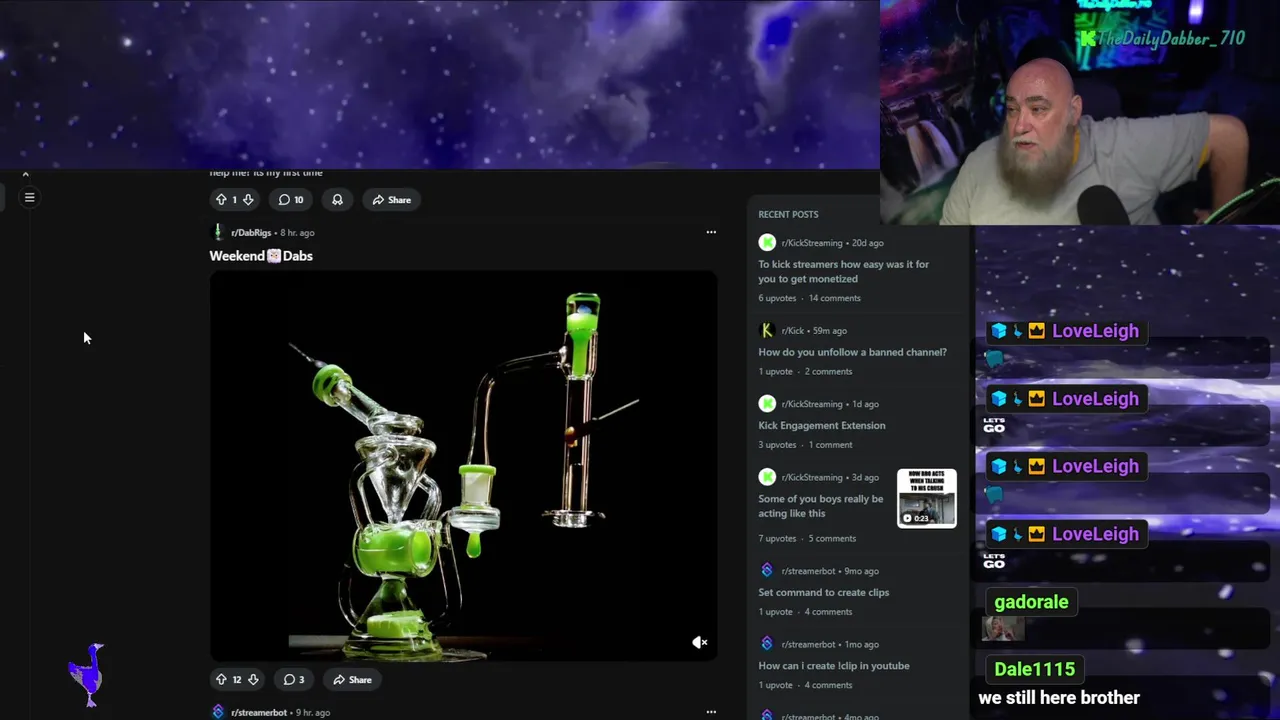Open the Weekend Dabs post title
1280x720 pixels.
click(x=261, y=256)
